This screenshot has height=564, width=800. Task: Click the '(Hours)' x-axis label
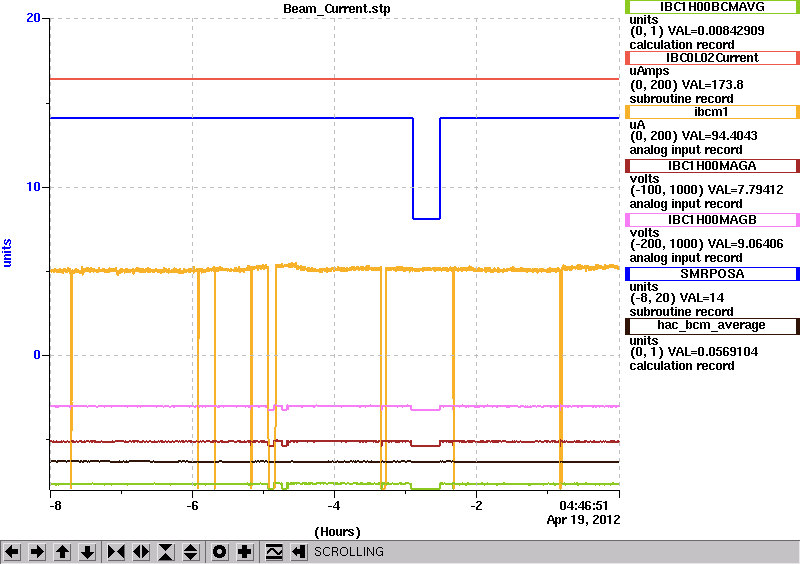coord(337,532)
